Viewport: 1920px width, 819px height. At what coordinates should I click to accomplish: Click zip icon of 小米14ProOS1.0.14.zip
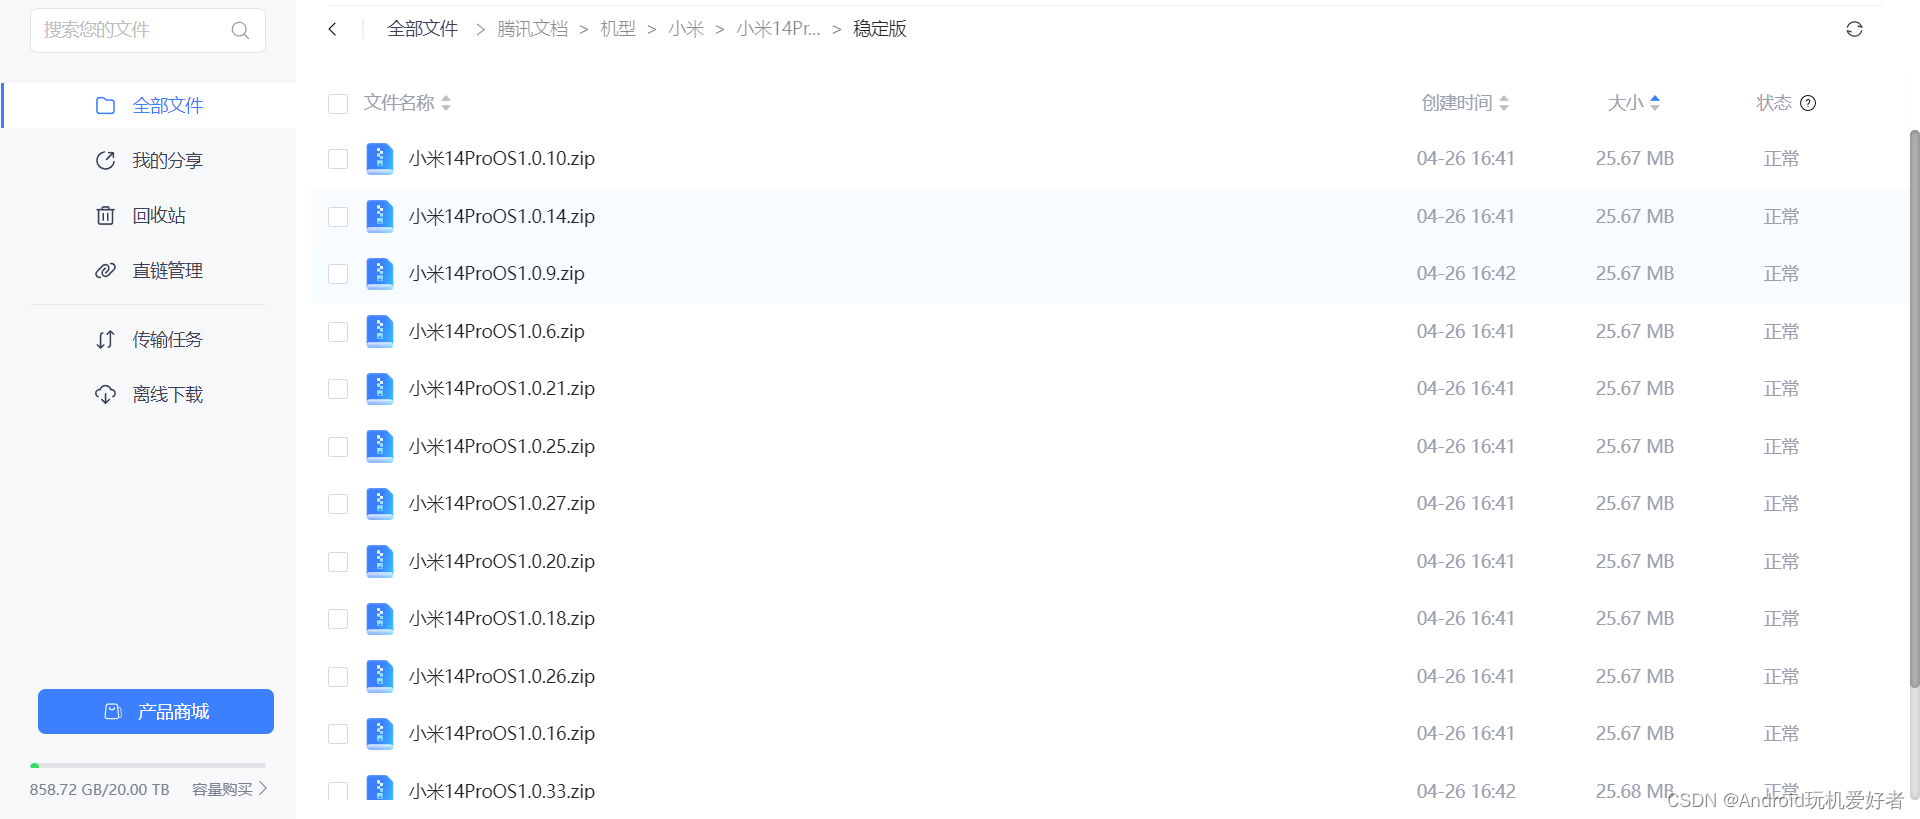[x=380, y=216]
